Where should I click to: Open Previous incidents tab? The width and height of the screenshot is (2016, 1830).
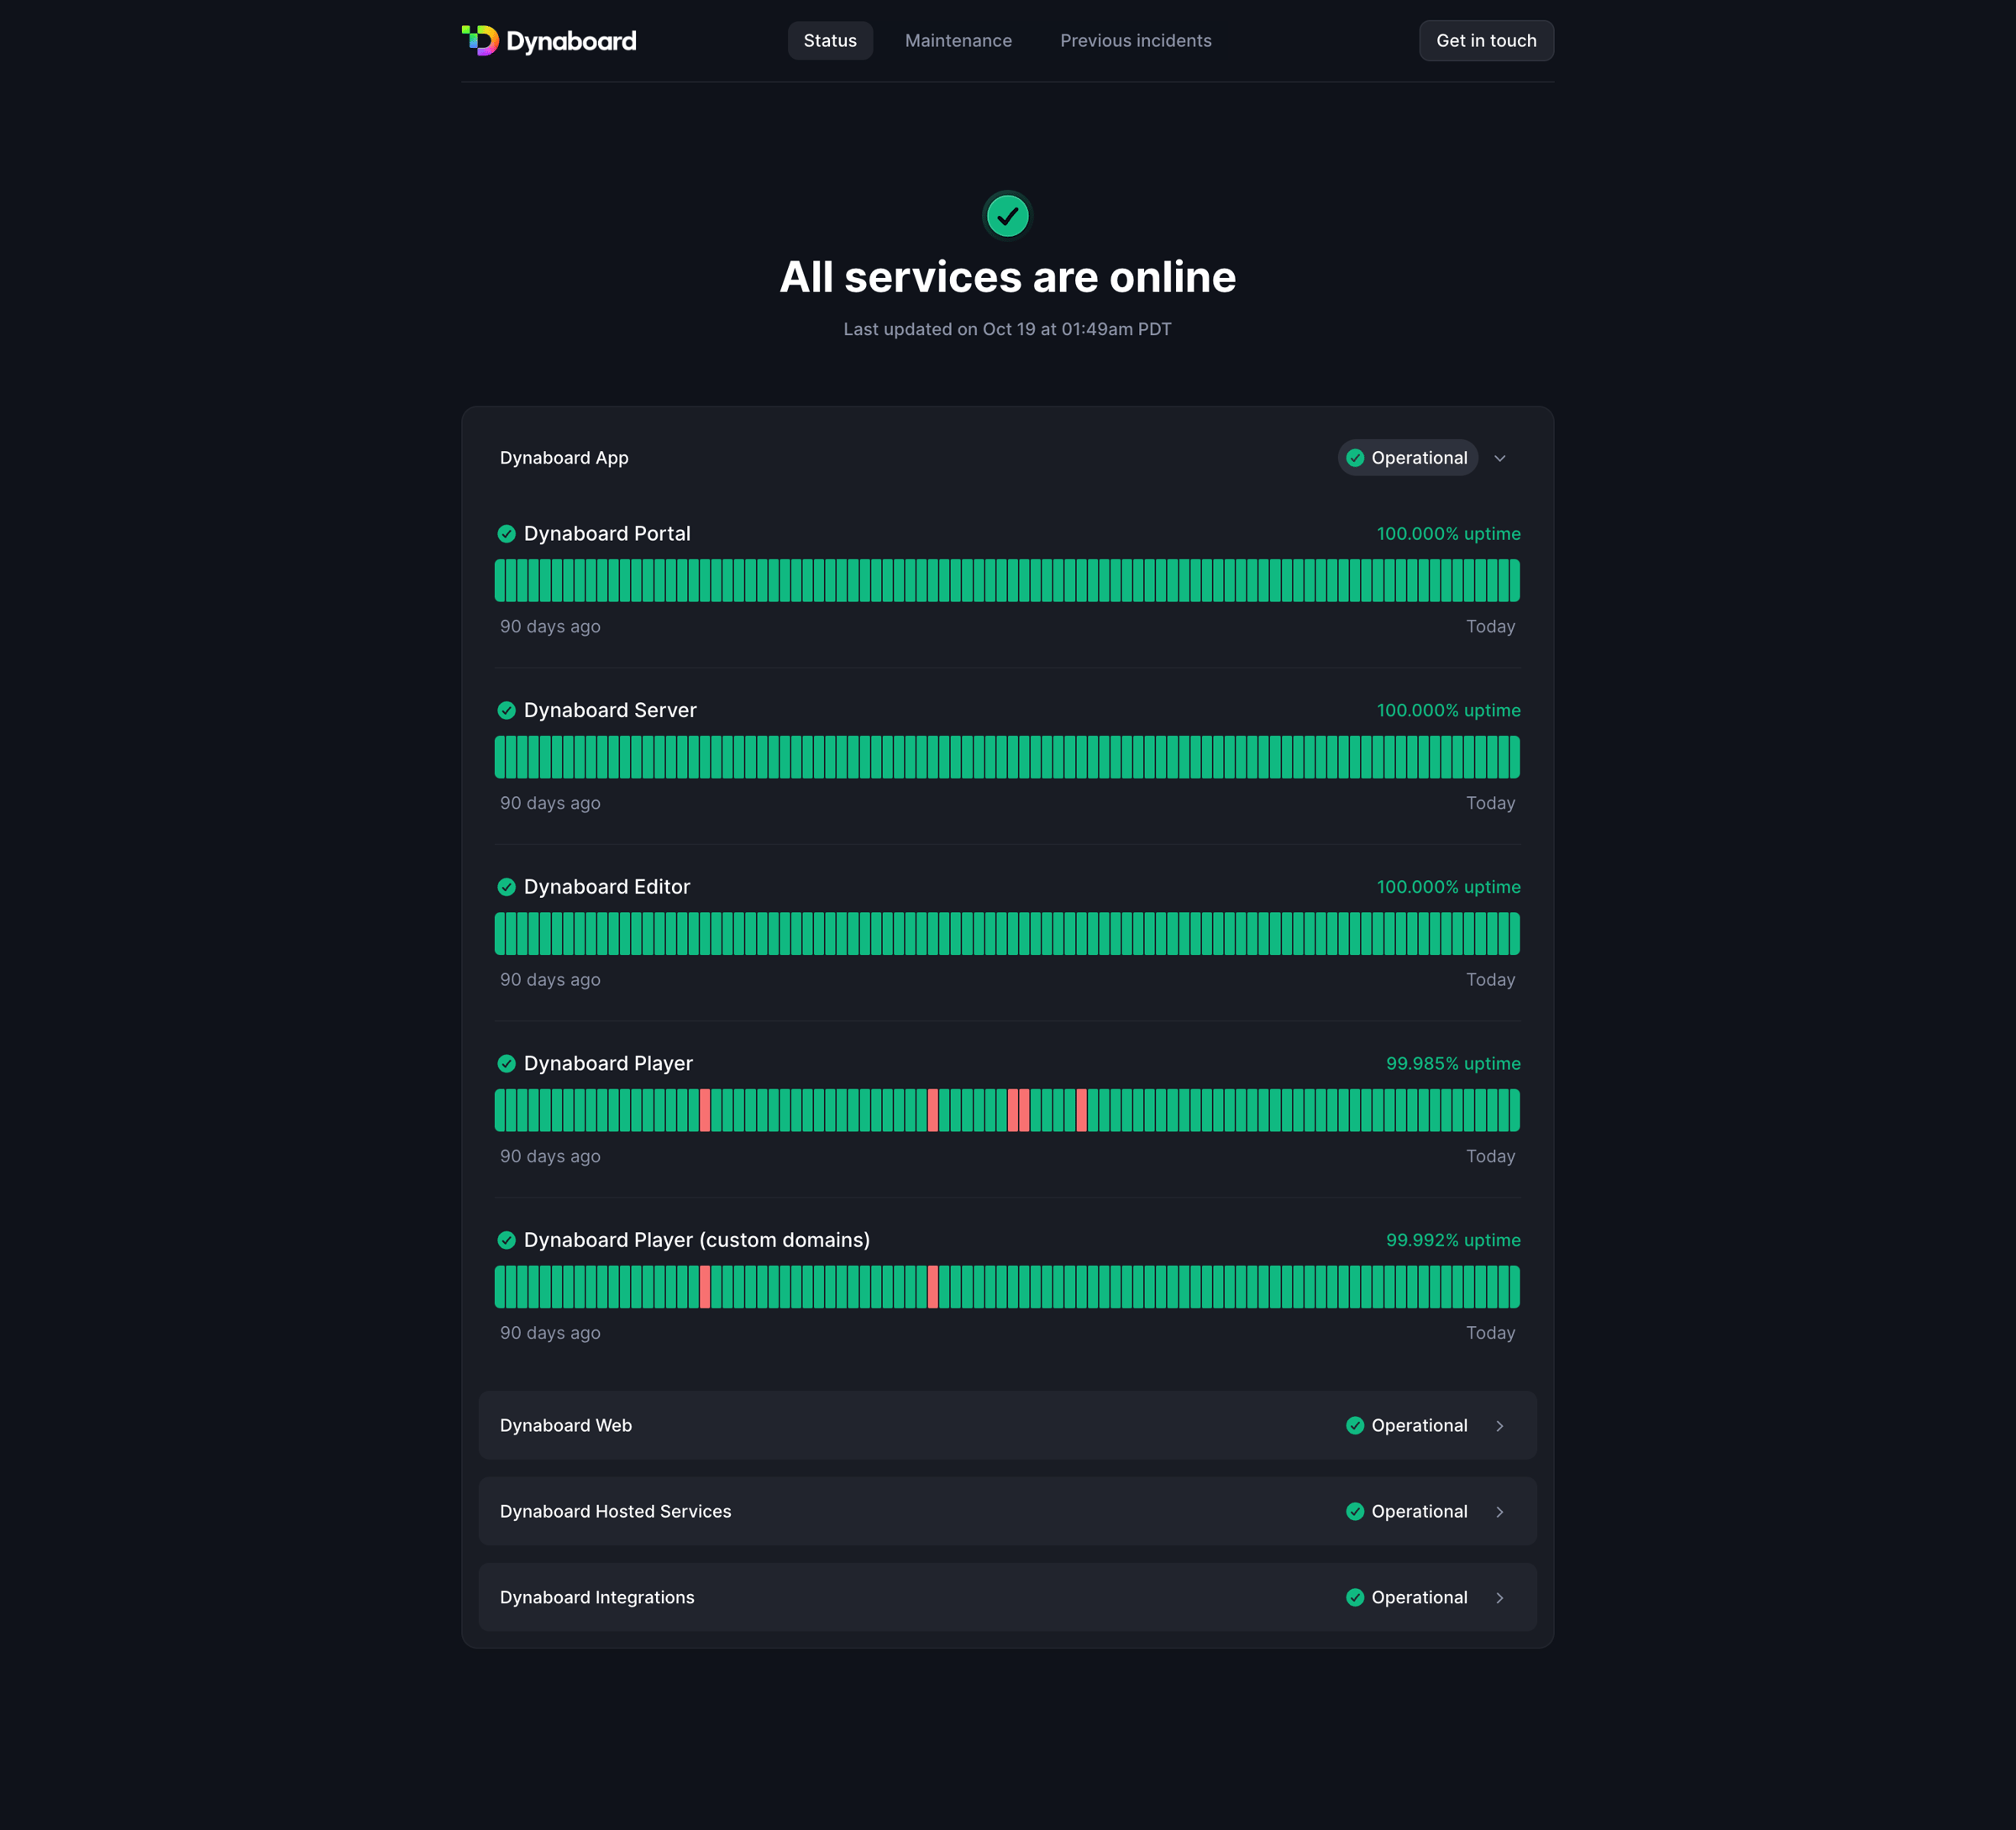1135,41
